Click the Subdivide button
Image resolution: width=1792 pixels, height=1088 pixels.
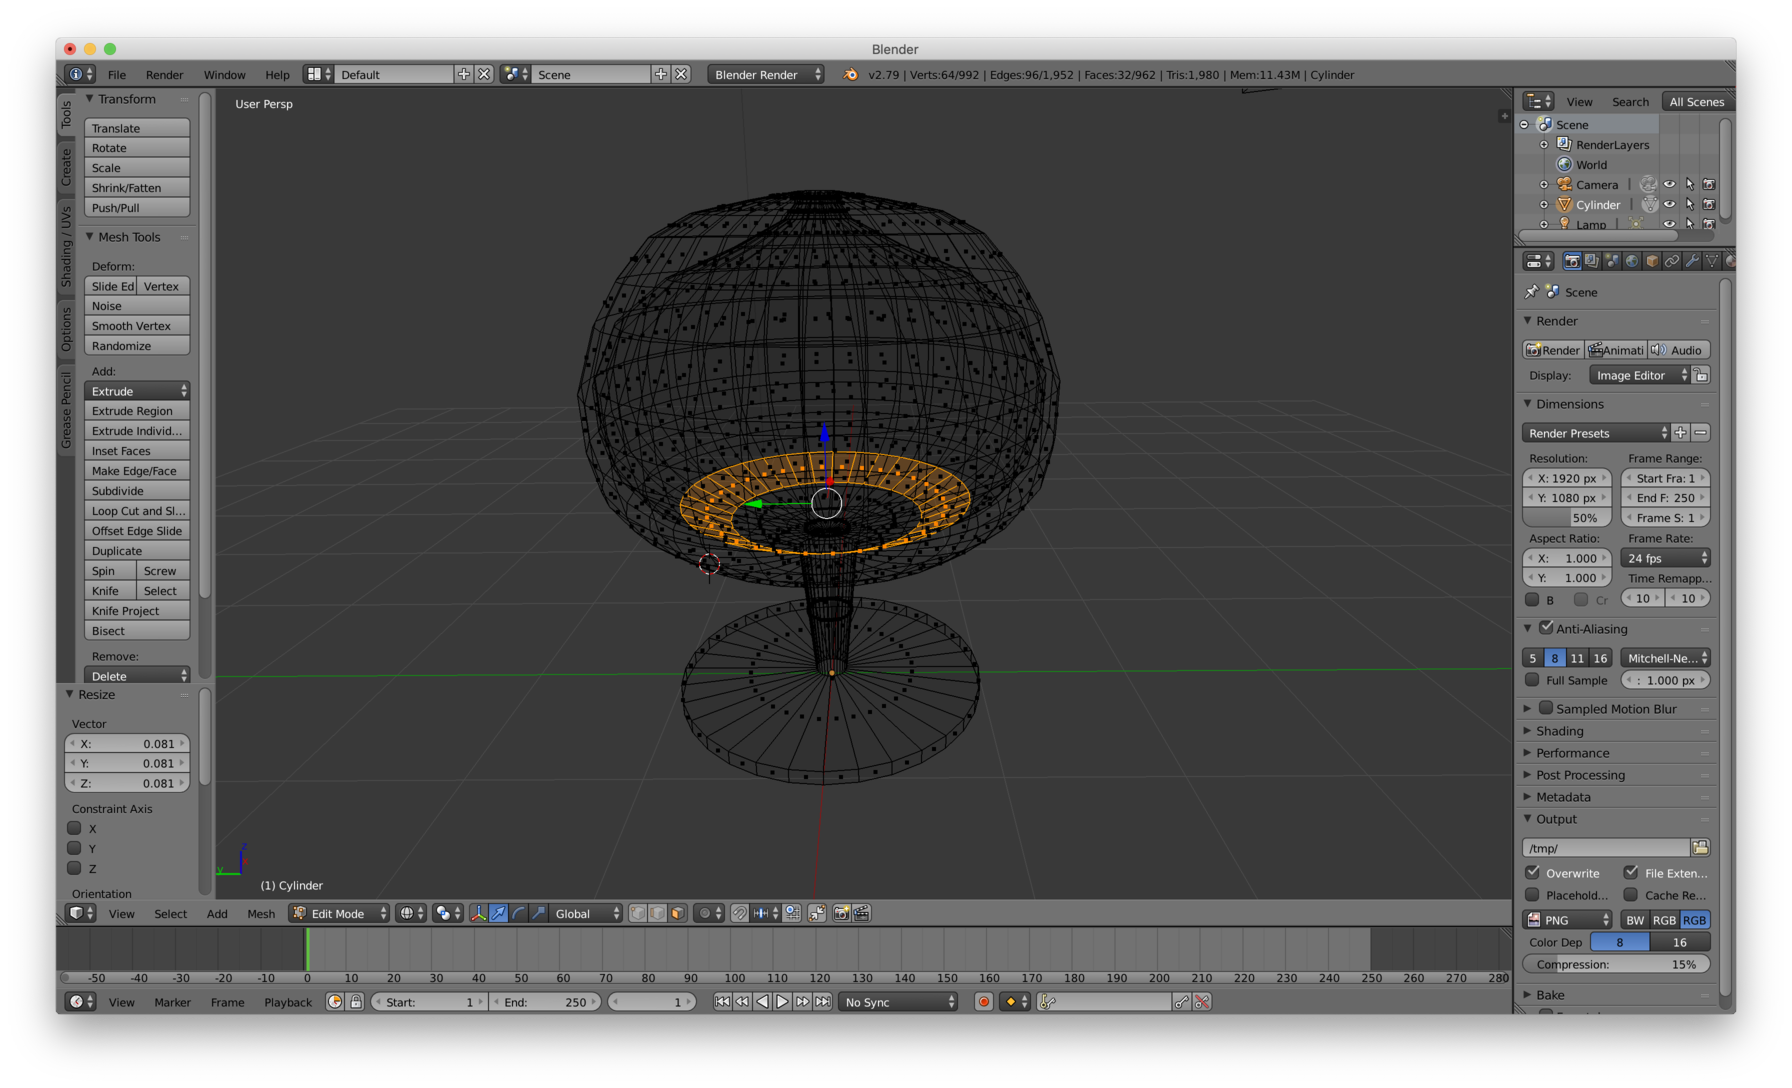coord(137,491)
